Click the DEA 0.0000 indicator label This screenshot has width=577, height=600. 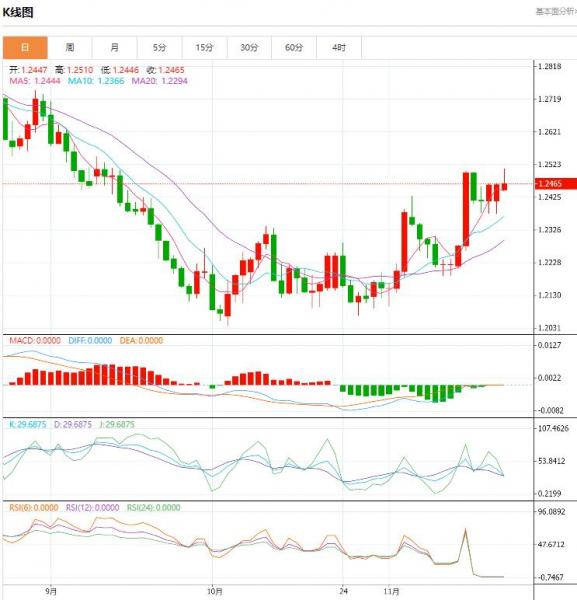tap(141, 341)
